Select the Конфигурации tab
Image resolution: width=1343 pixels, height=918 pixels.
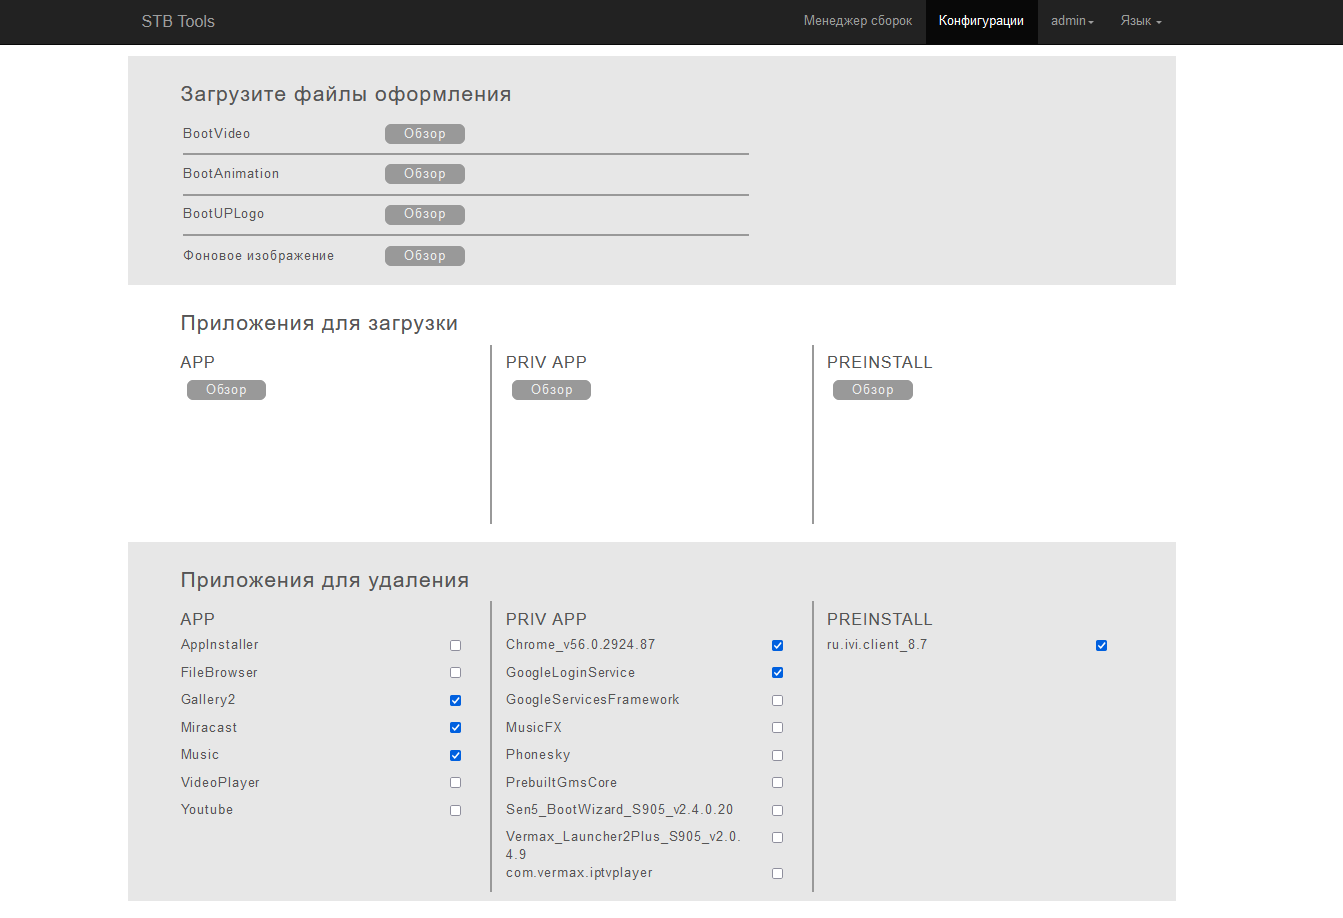coord(981,21)
